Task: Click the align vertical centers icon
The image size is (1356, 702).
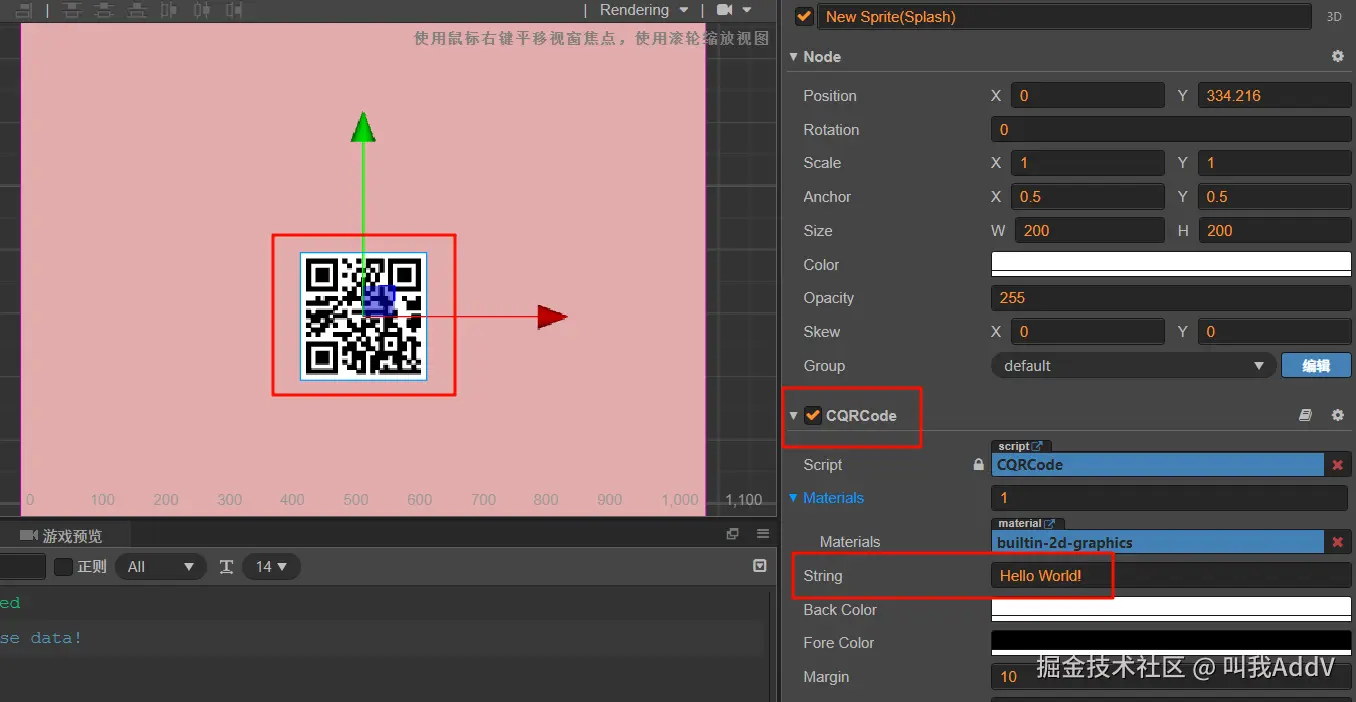Action: point(105,10)
